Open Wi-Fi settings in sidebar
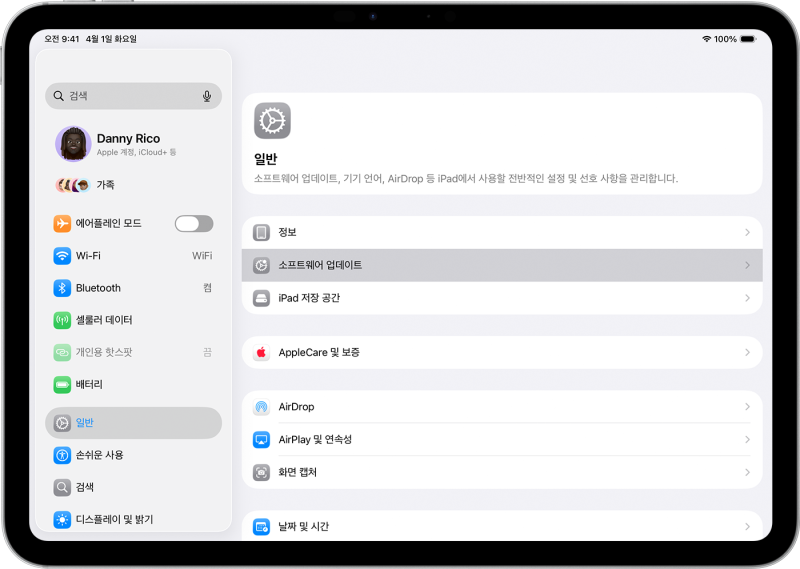 coord(133,256)
